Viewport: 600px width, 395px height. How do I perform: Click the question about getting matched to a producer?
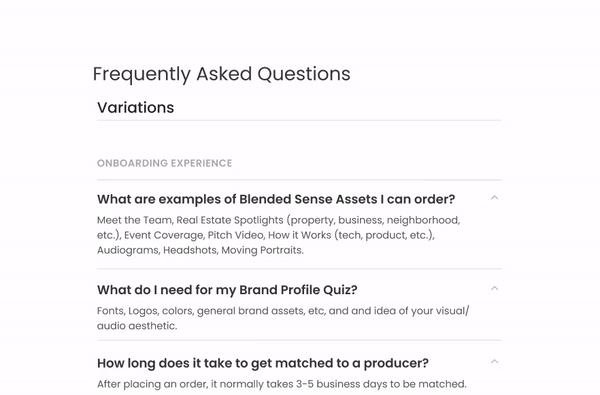click(262, 363)
